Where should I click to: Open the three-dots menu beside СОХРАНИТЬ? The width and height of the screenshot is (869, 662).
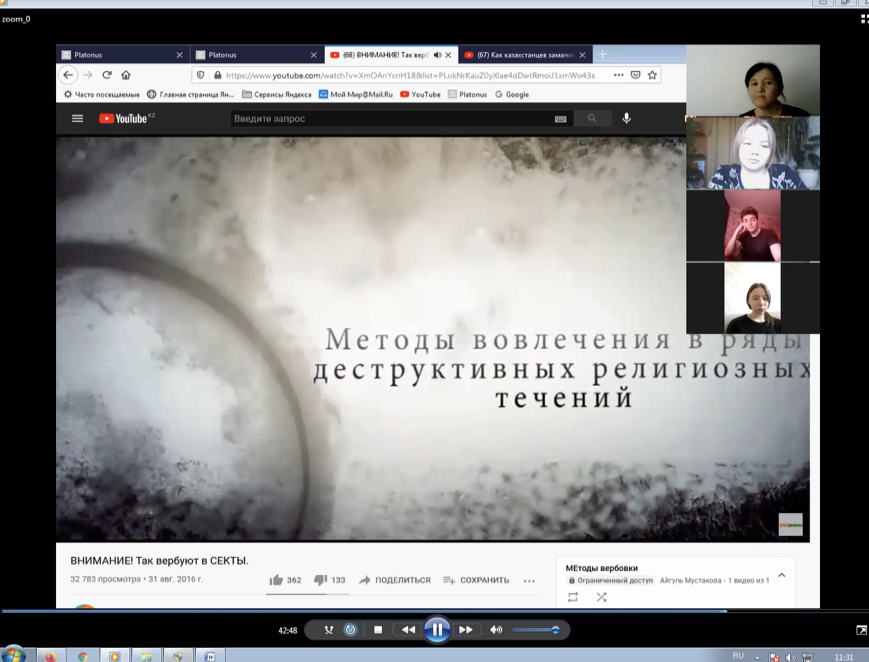click(x=529, y=581)
